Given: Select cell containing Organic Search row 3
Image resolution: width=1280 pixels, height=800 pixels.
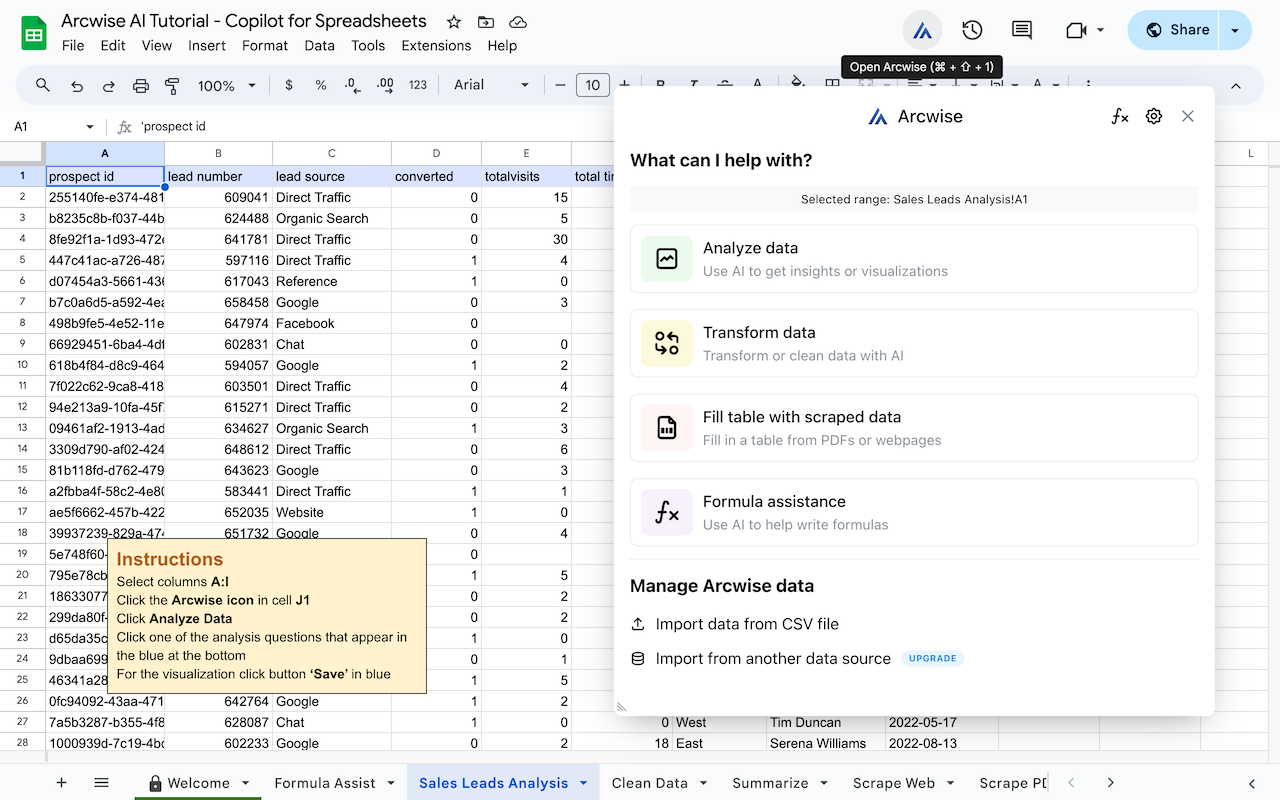Looking at the screenshot, I should click(331, 218).
